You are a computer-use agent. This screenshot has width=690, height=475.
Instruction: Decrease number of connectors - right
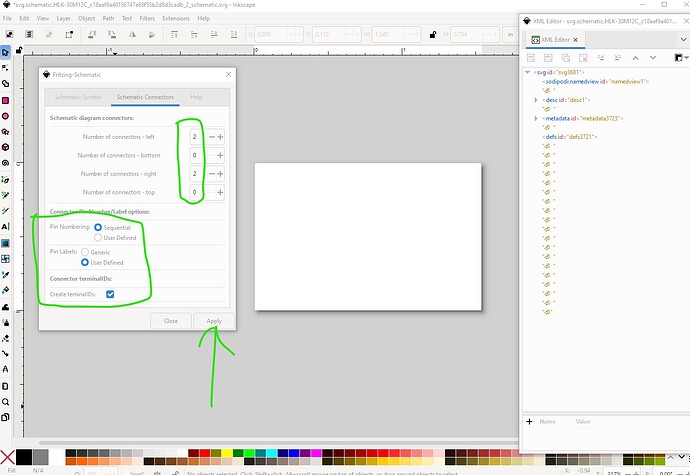coord(212,174)
